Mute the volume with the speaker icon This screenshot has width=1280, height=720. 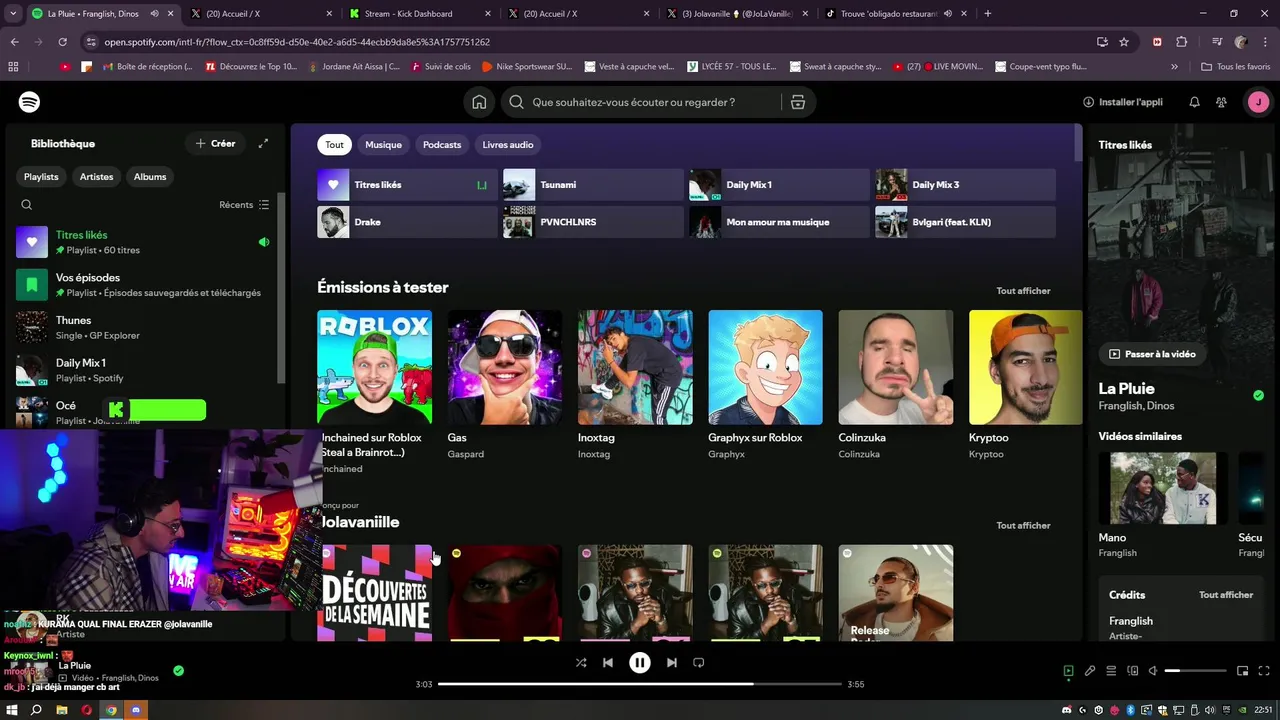click(1153, 671)
